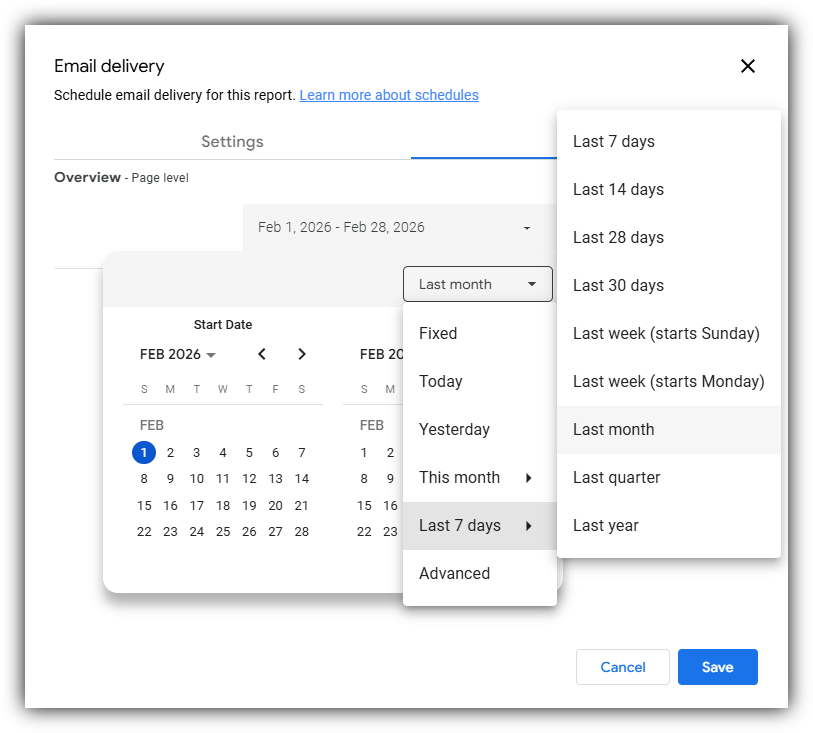The height and width of the screenshot is (733, 813).
Task: Navigate to the previous month with the left chevron
Action: 262,354
